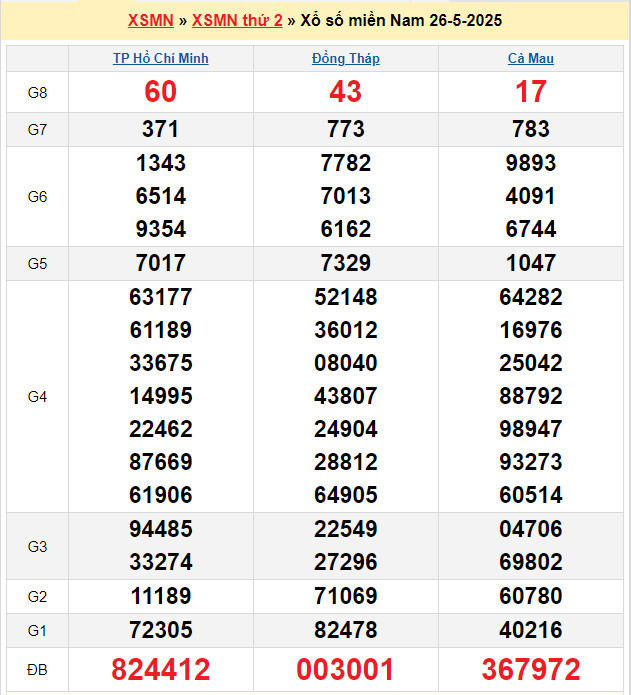This screenshot has height=695, width=631.
Task: Select G5 number 1047
Action: tap(531, 263)
